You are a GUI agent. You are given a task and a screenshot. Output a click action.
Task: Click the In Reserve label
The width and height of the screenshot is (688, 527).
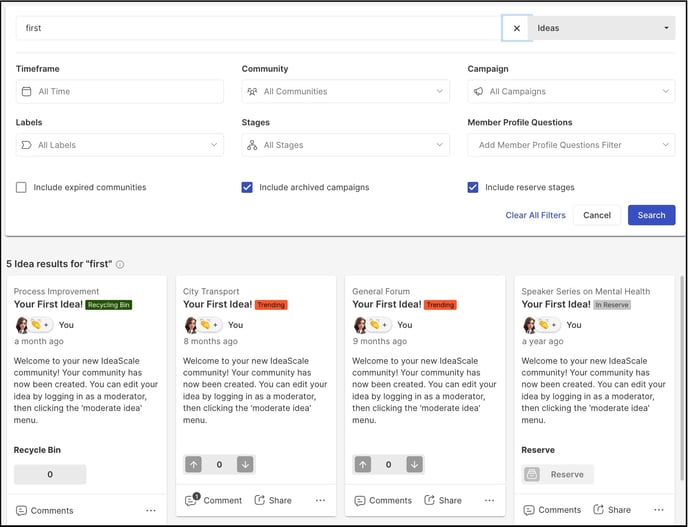pos(612,305)
